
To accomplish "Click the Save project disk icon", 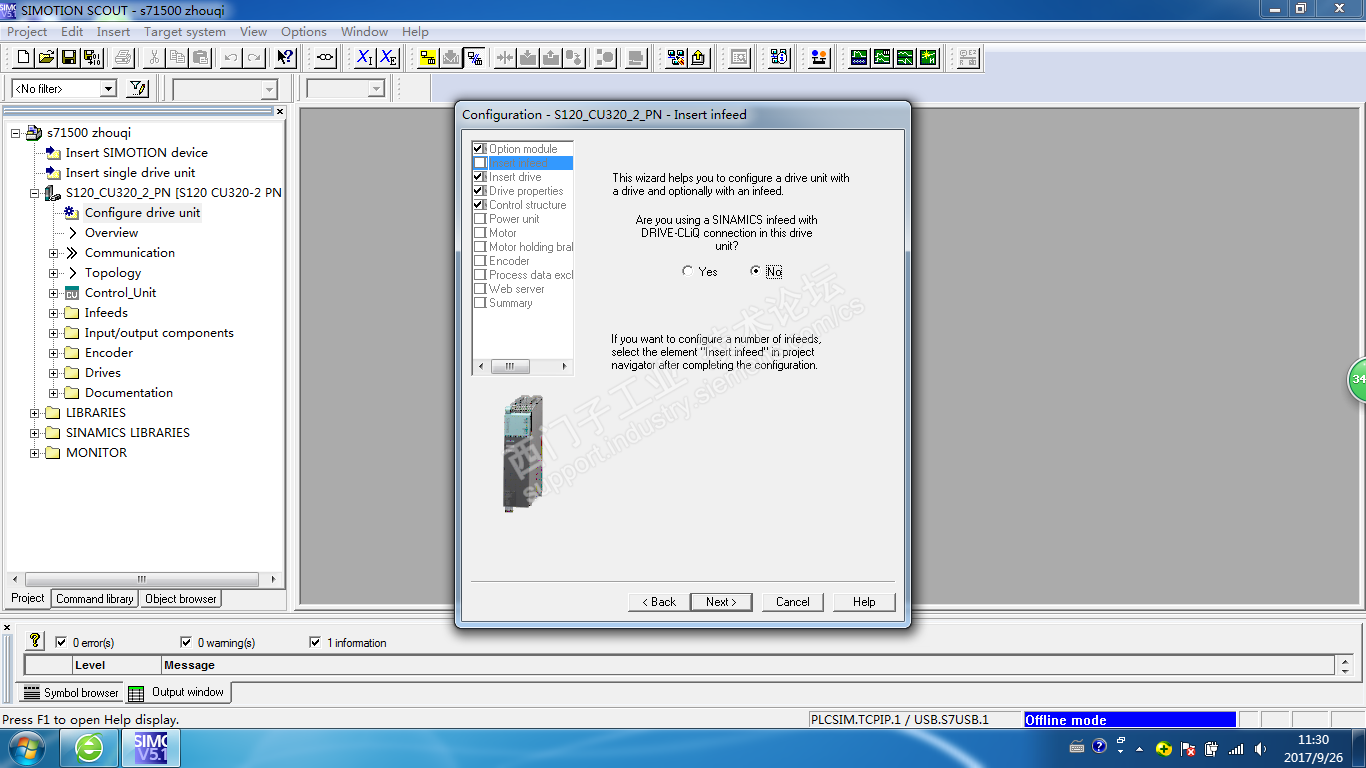I will pos(69,58).
